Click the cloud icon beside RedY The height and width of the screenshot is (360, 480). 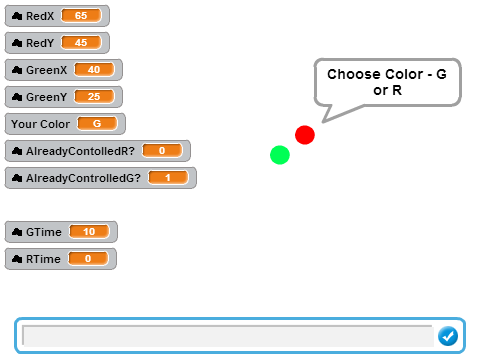coord(17,43)
